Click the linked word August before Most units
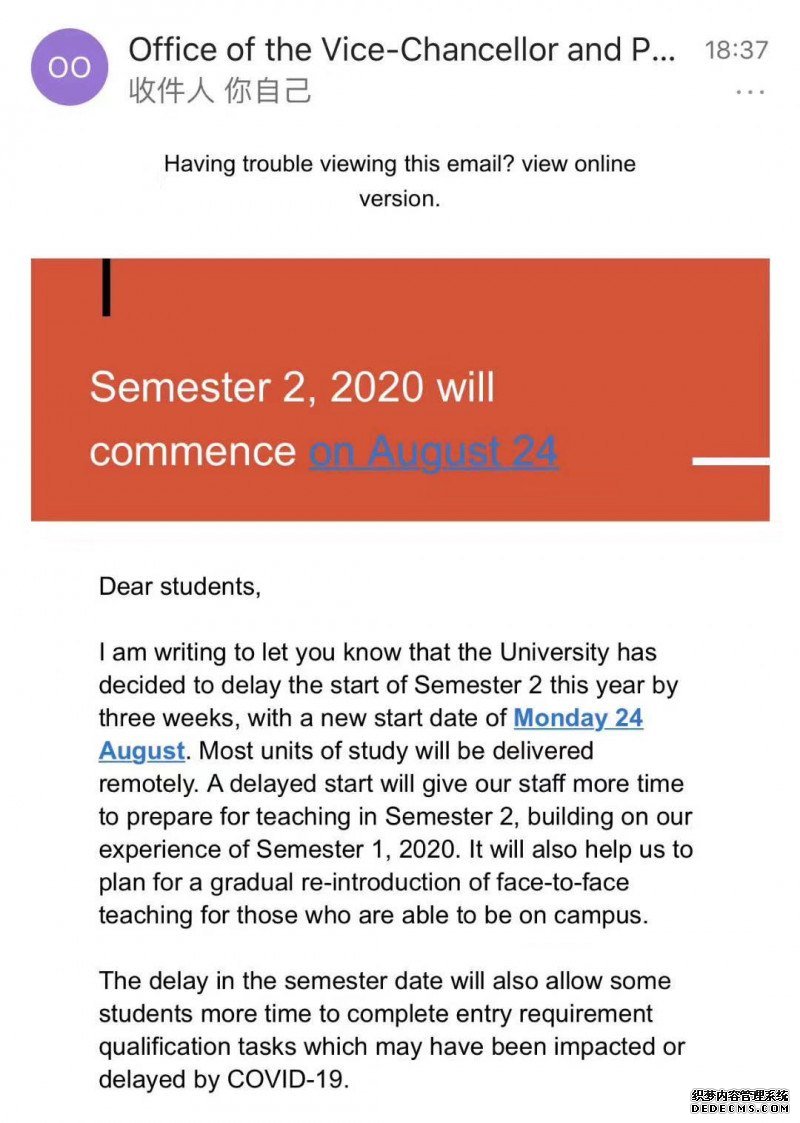The height and width of the screenshot is (1123, 800). tap(142, 751)
